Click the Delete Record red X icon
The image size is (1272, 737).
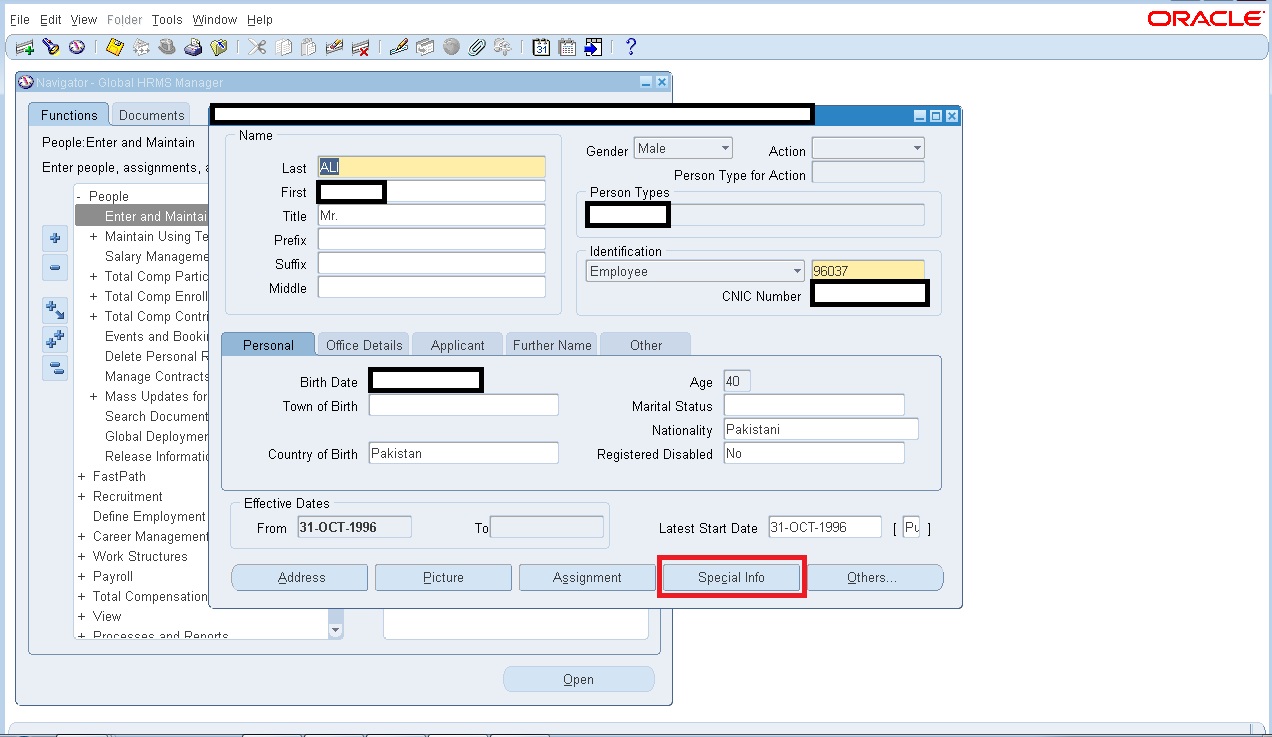tap(361, 47)
